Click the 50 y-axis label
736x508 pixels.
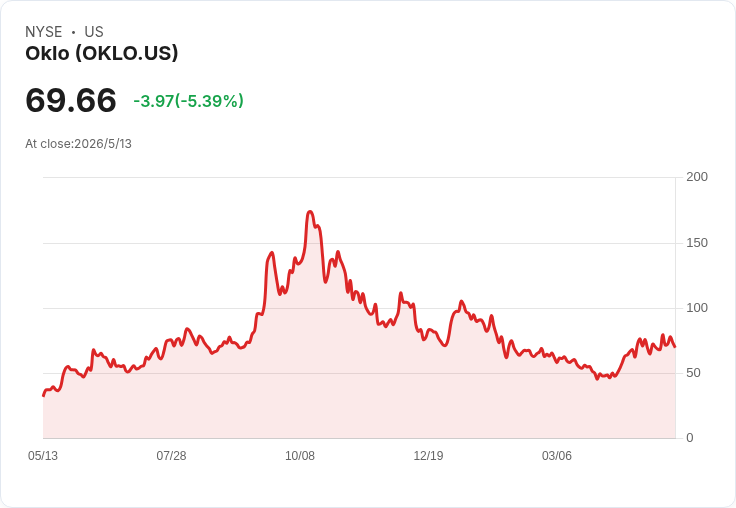[x=693, y=373]
